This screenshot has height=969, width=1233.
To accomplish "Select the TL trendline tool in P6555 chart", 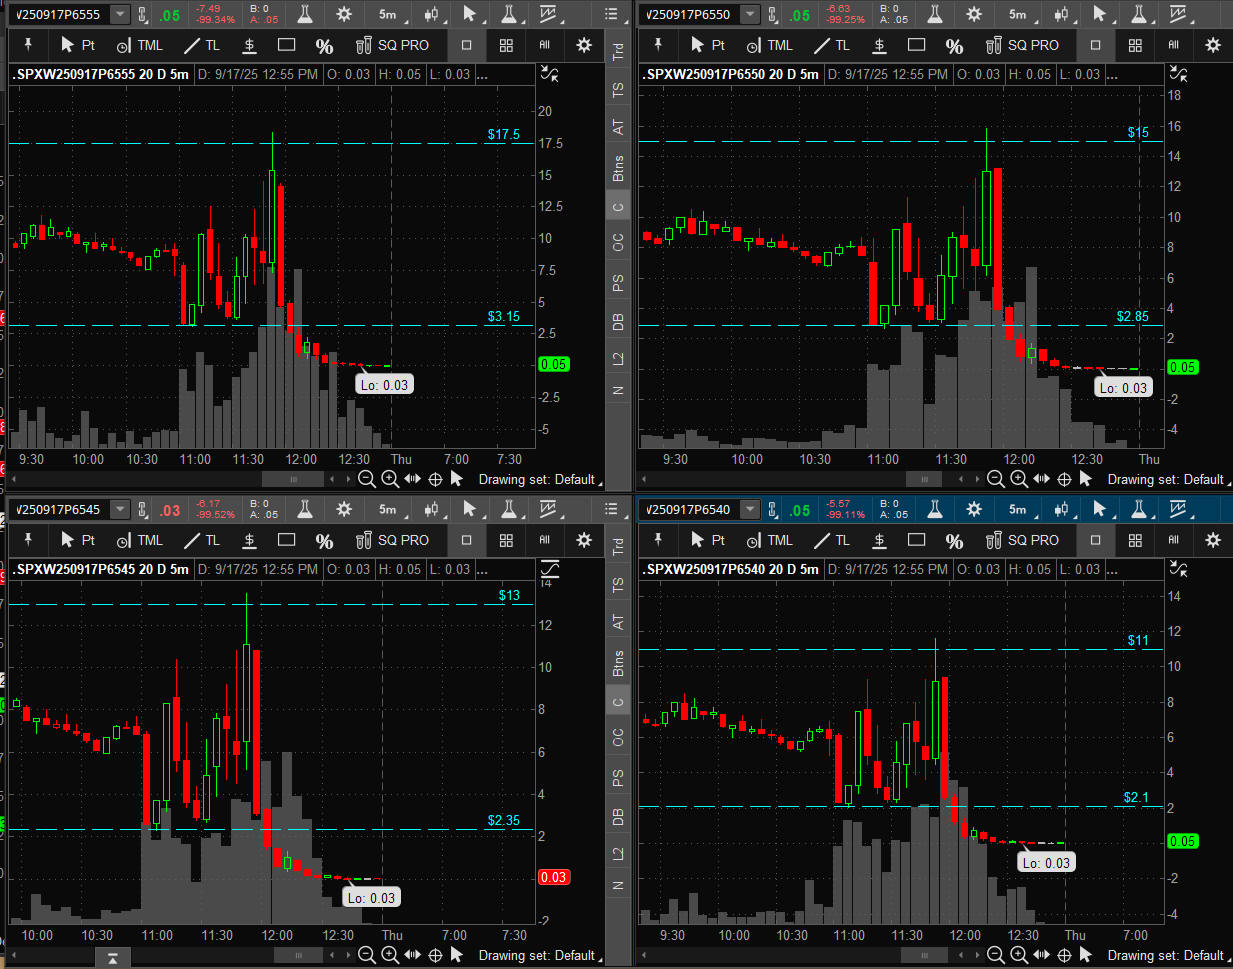I will point(201,45).
